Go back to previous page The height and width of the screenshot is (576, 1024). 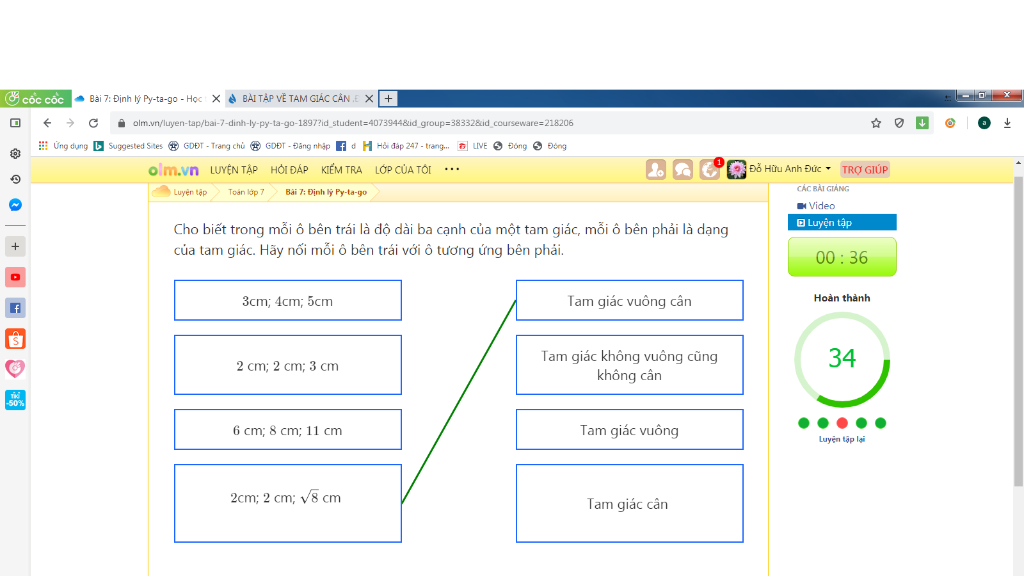pyautogui.click(x=47, y=123)
